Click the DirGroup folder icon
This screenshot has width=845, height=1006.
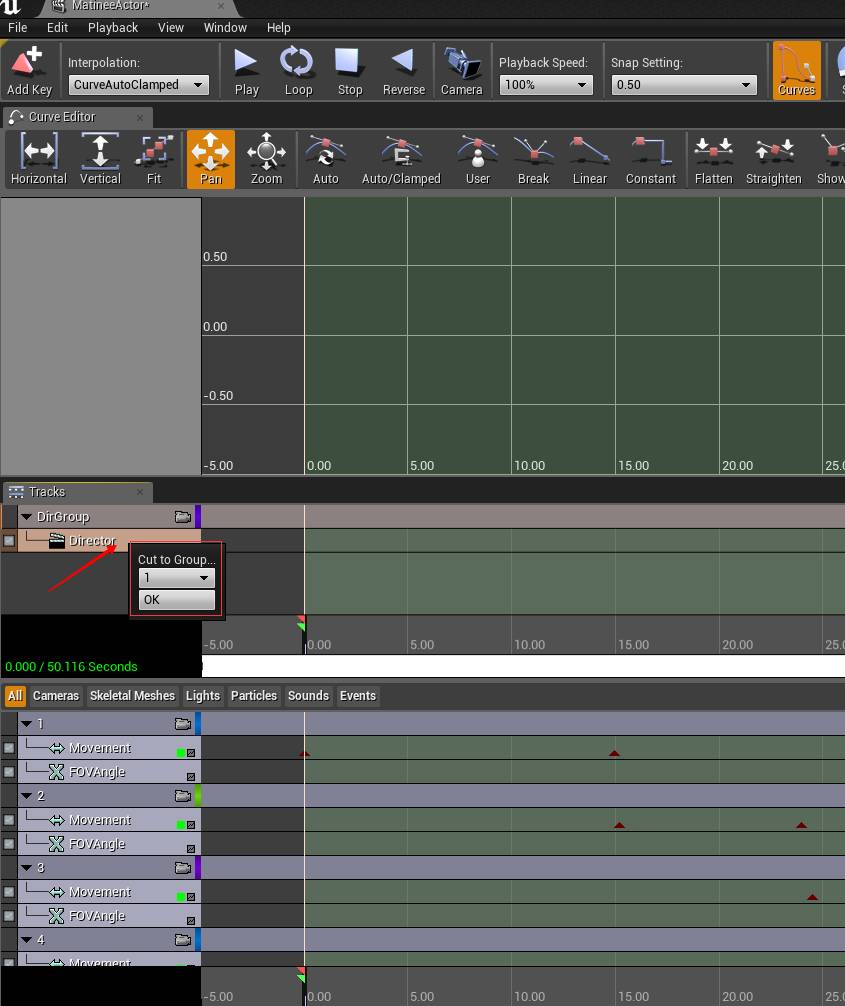click(x=183, y=516)
